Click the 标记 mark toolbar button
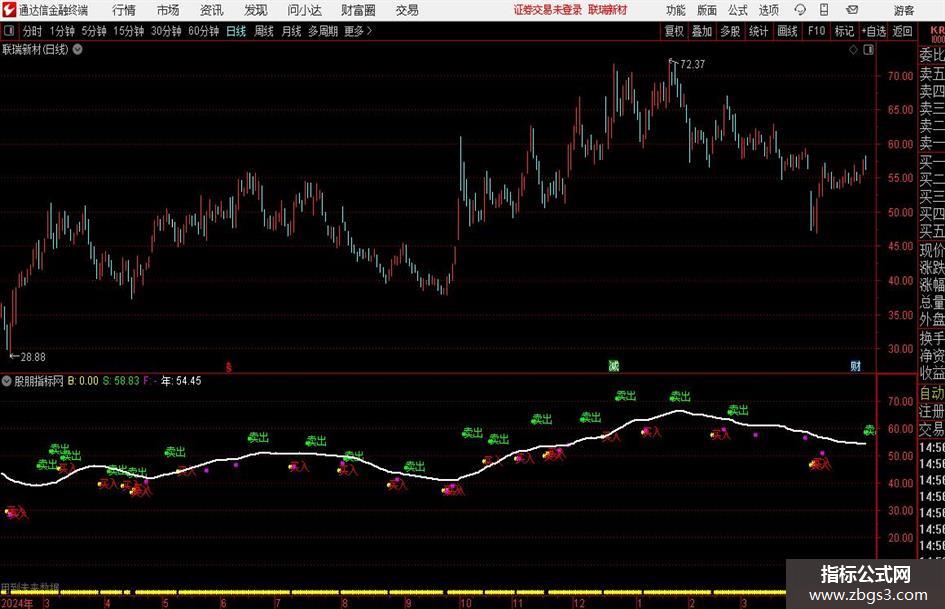The height and width of the screenshot is (609, 945). coord(844,31)
